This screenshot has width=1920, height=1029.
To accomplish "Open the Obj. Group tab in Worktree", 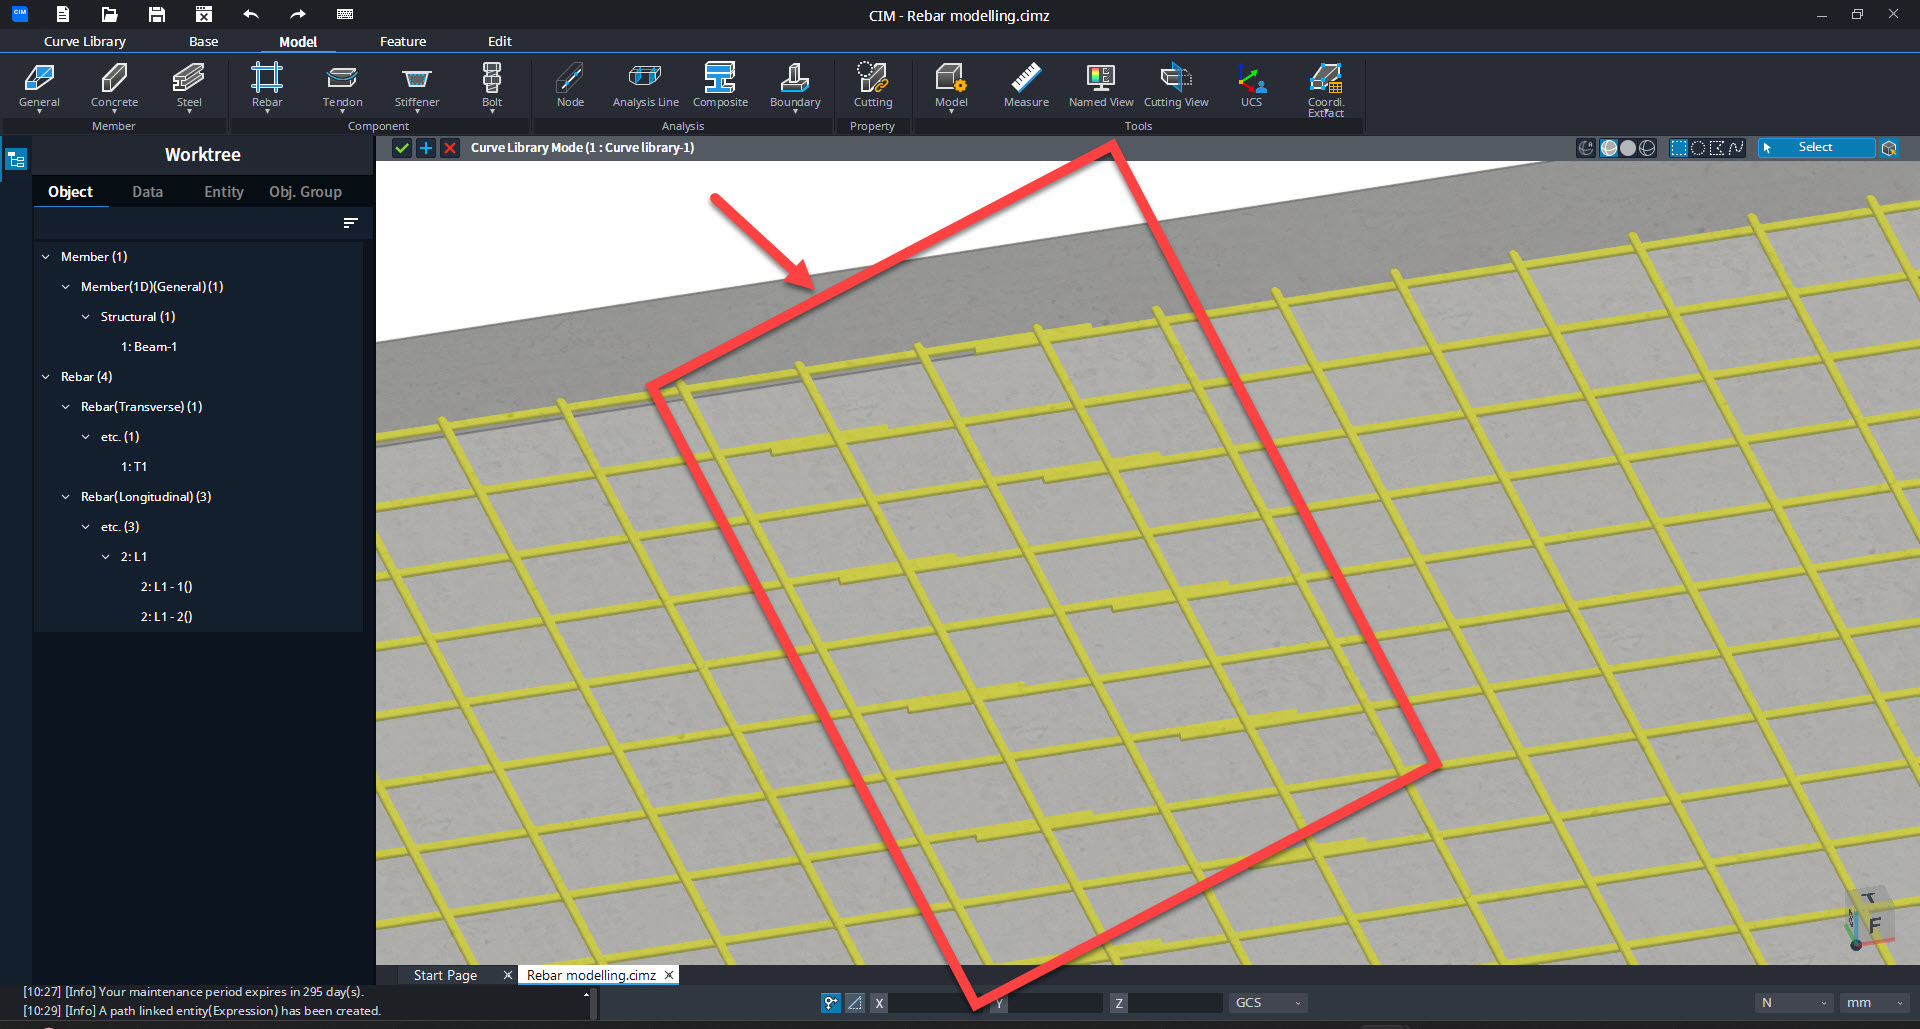I will coord(305,192).
